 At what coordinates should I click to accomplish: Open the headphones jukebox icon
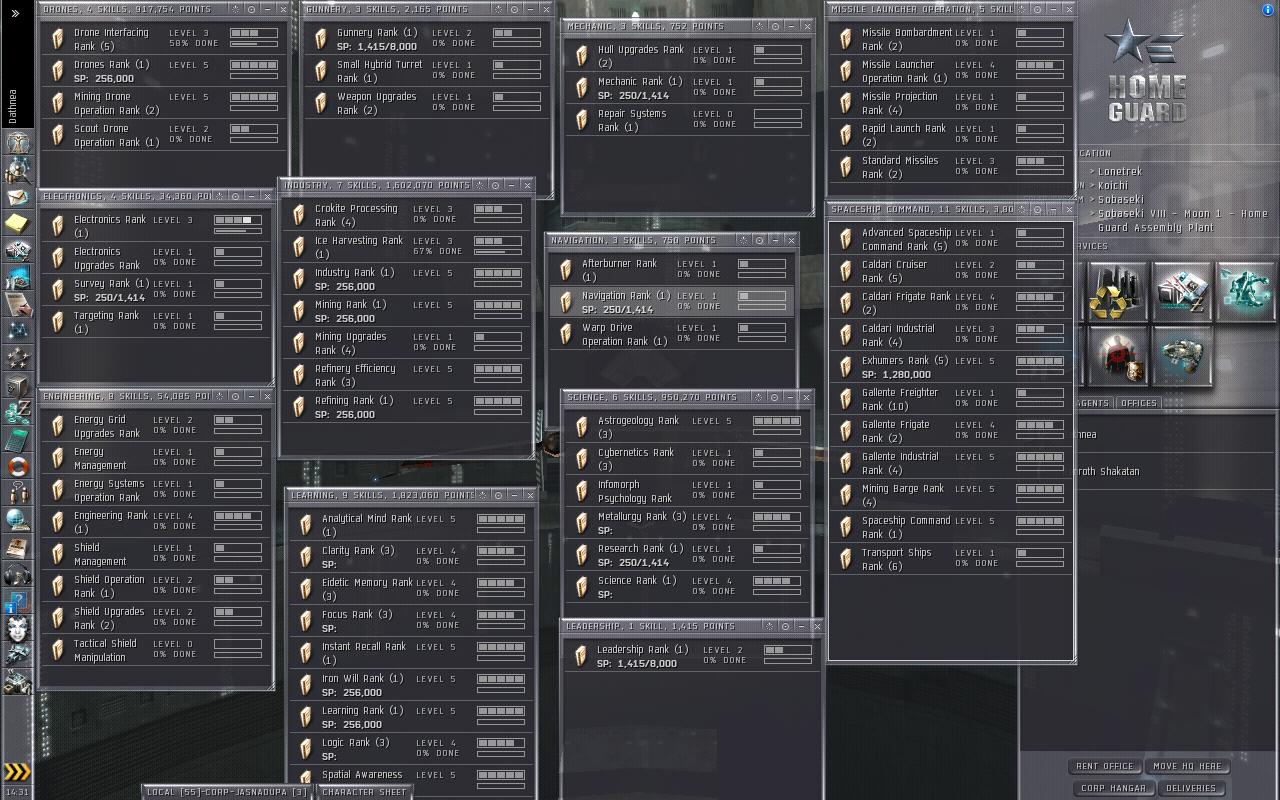pyautogui.click(x=17, y=574)
